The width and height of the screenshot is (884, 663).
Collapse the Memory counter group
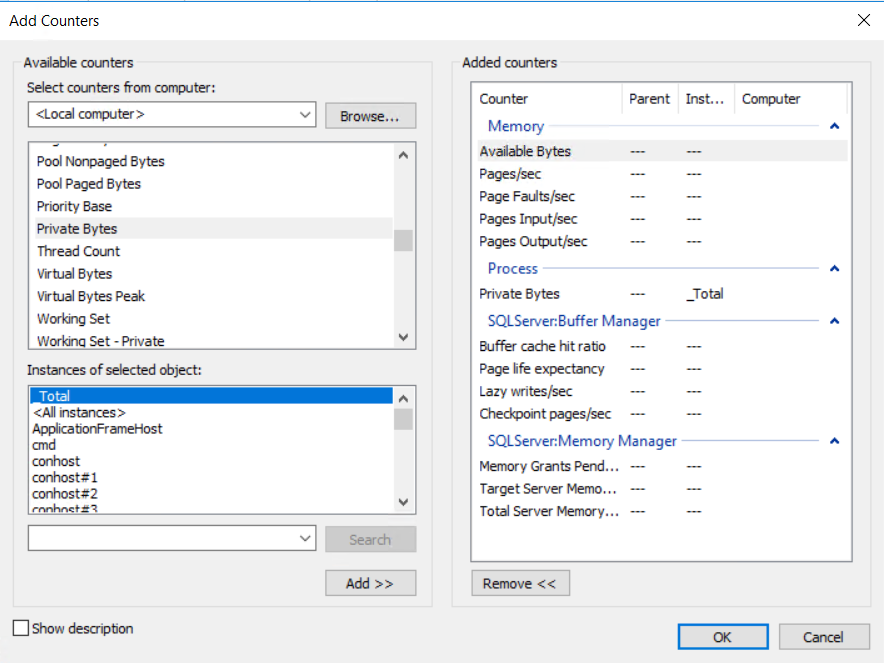pos(834,127)
